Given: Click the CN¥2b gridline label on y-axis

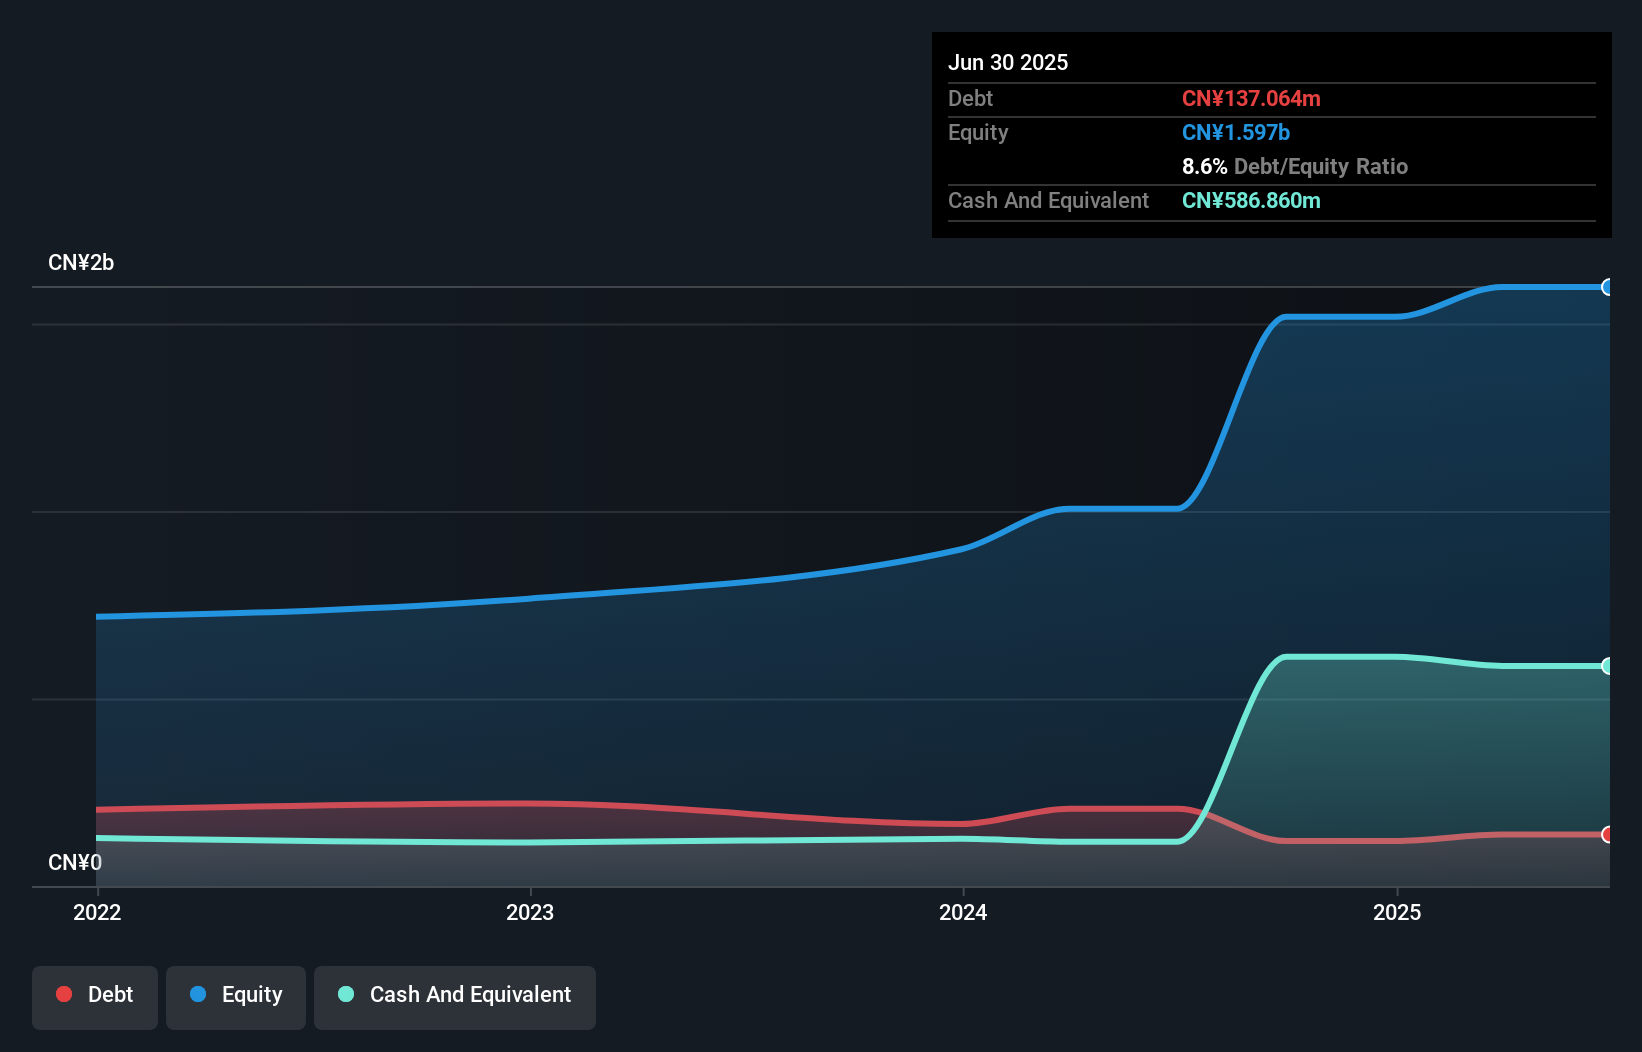Looking at the screenshot, I should [81, 262].
